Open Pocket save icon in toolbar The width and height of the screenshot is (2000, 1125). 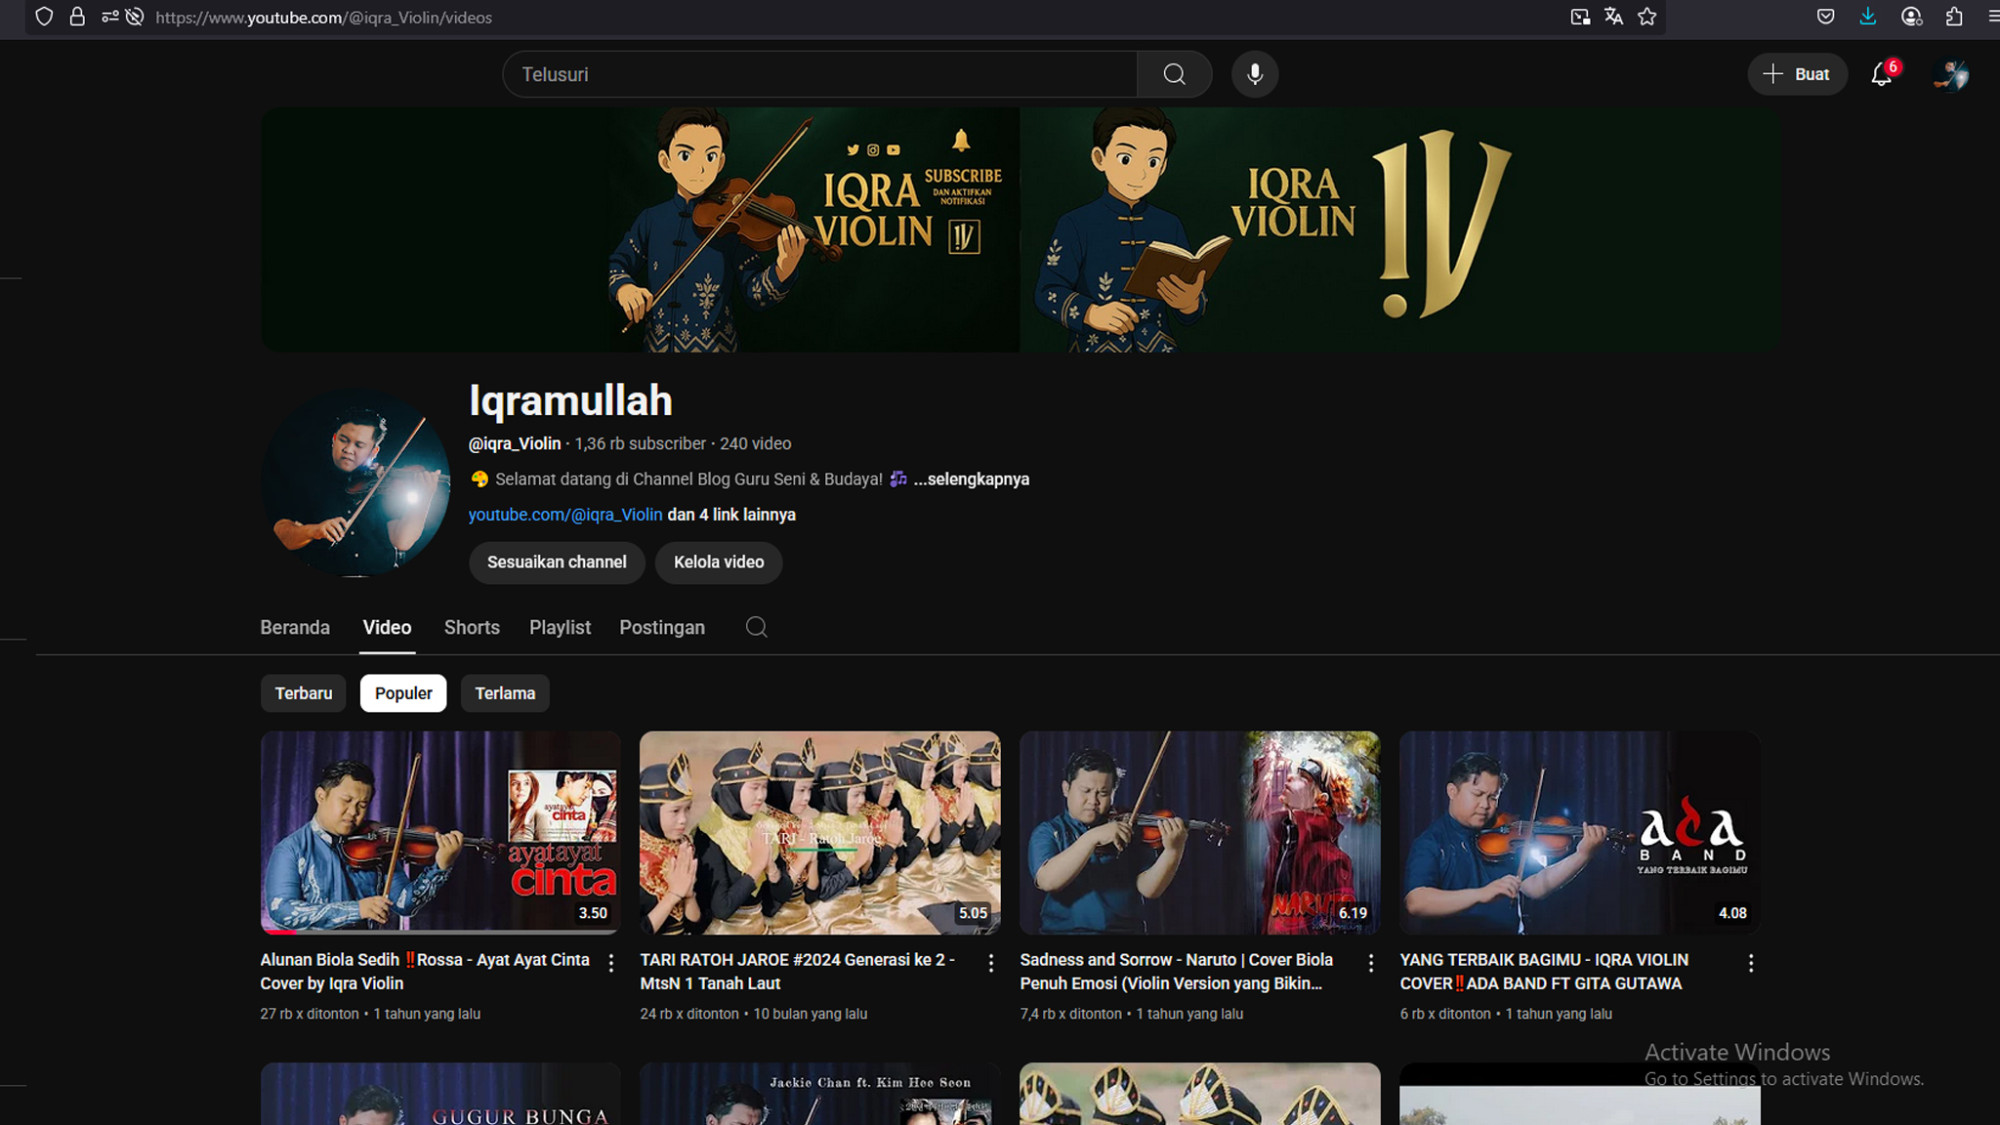pos(1825,17)
